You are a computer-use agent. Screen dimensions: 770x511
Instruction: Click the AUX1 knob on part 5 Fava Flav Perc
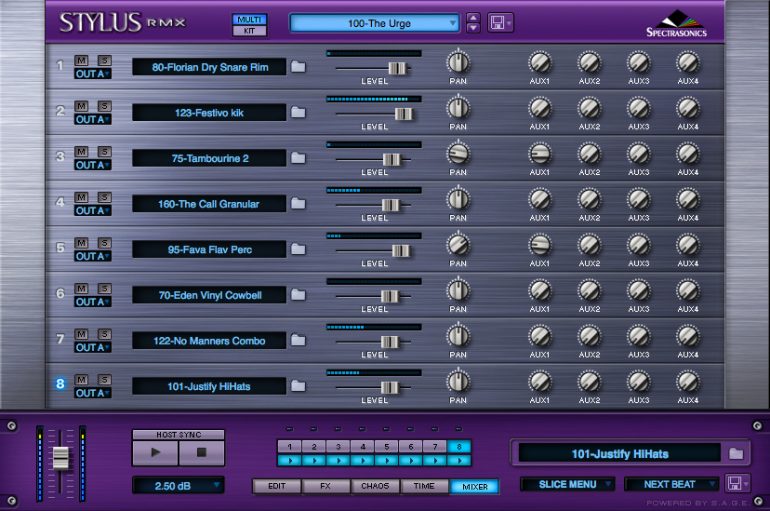point(540,245)
